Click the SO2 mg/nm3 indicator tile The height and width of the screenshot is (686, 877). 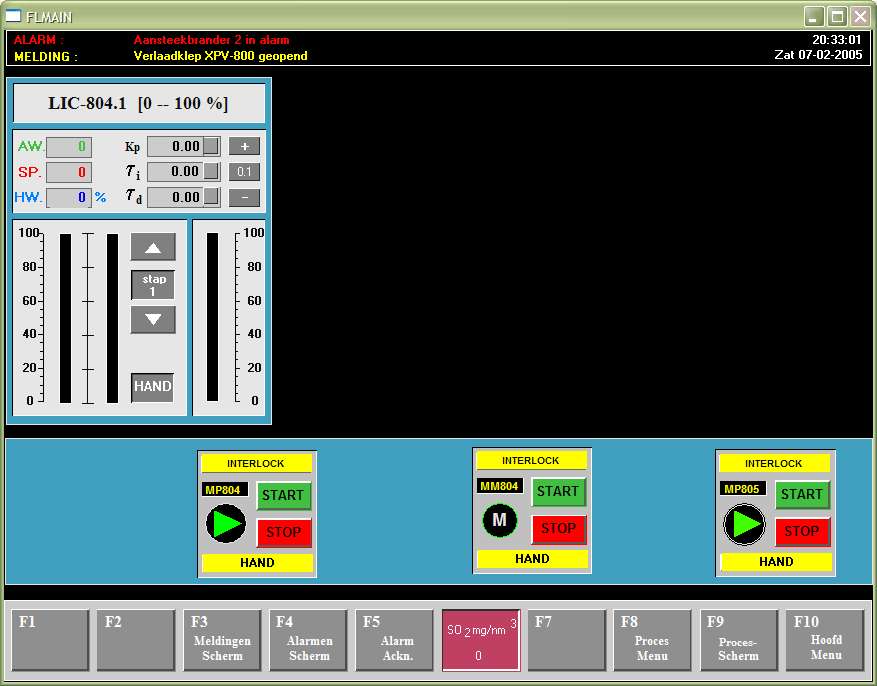(x=481, y=640)
